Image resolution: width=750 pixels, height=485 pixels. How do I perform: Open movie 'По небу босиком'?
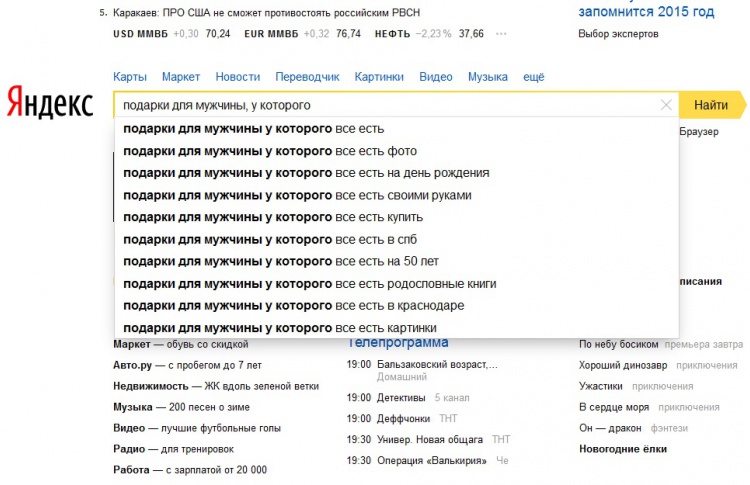click(618, 344)
